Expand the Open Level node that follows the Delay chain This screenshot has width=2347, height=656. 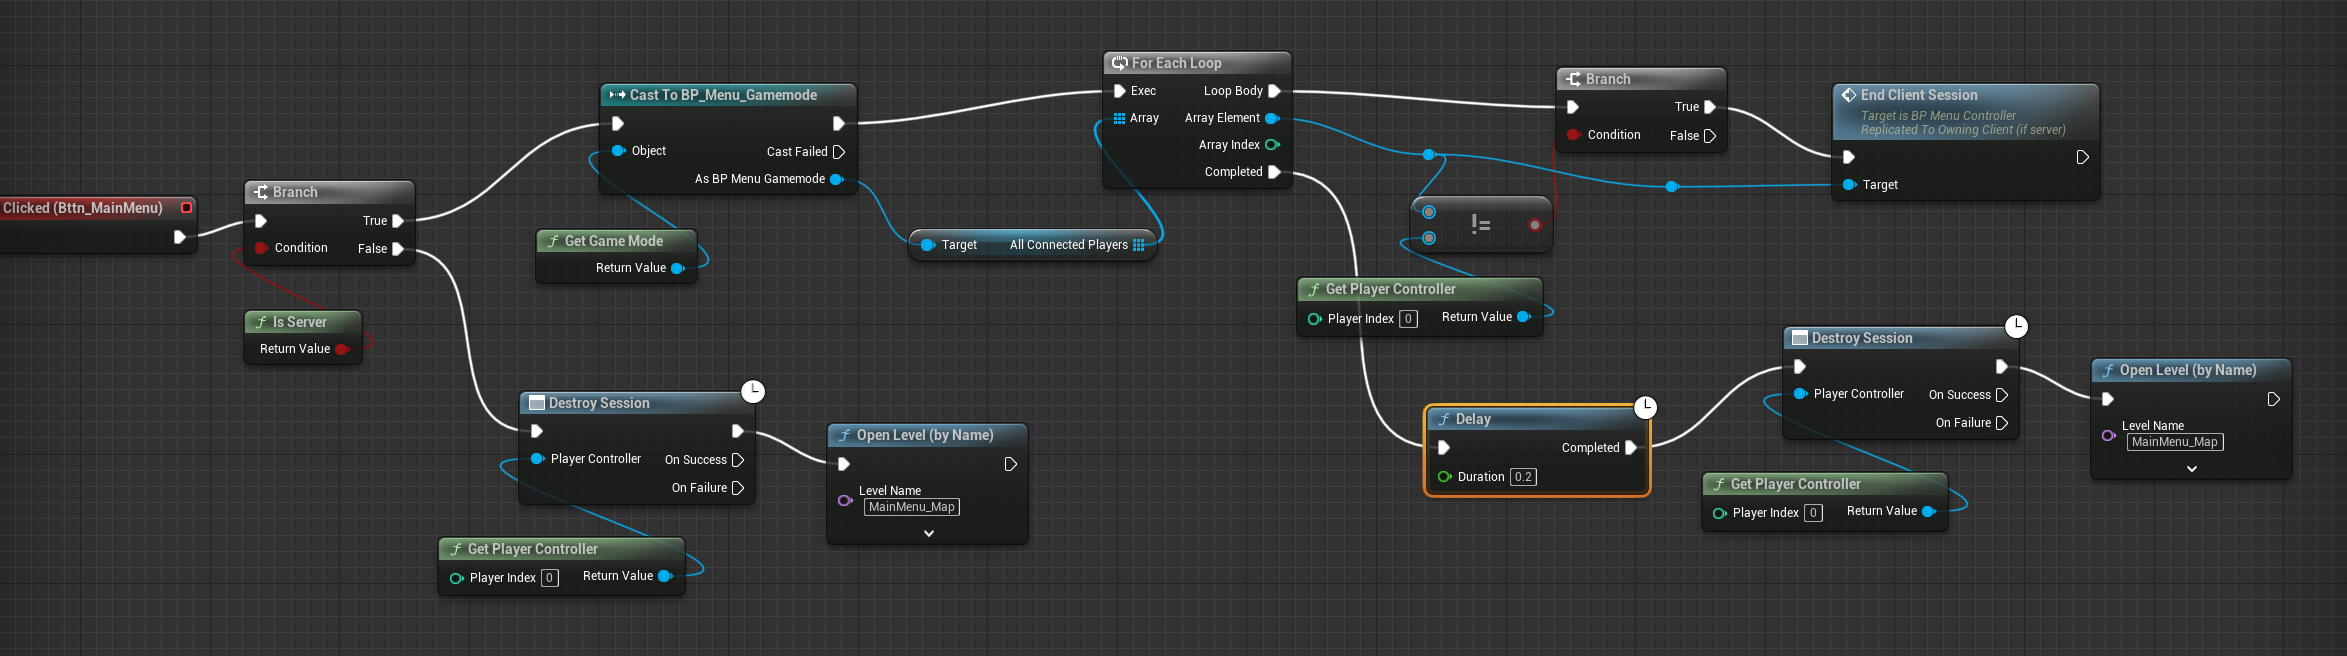2191,469
